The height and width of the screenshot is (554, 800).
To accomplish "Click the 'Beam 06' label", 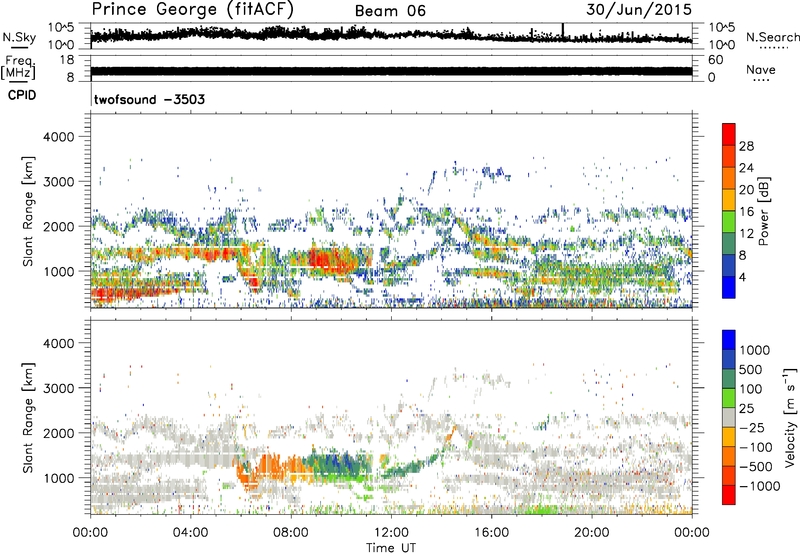I will pos(390,11).
